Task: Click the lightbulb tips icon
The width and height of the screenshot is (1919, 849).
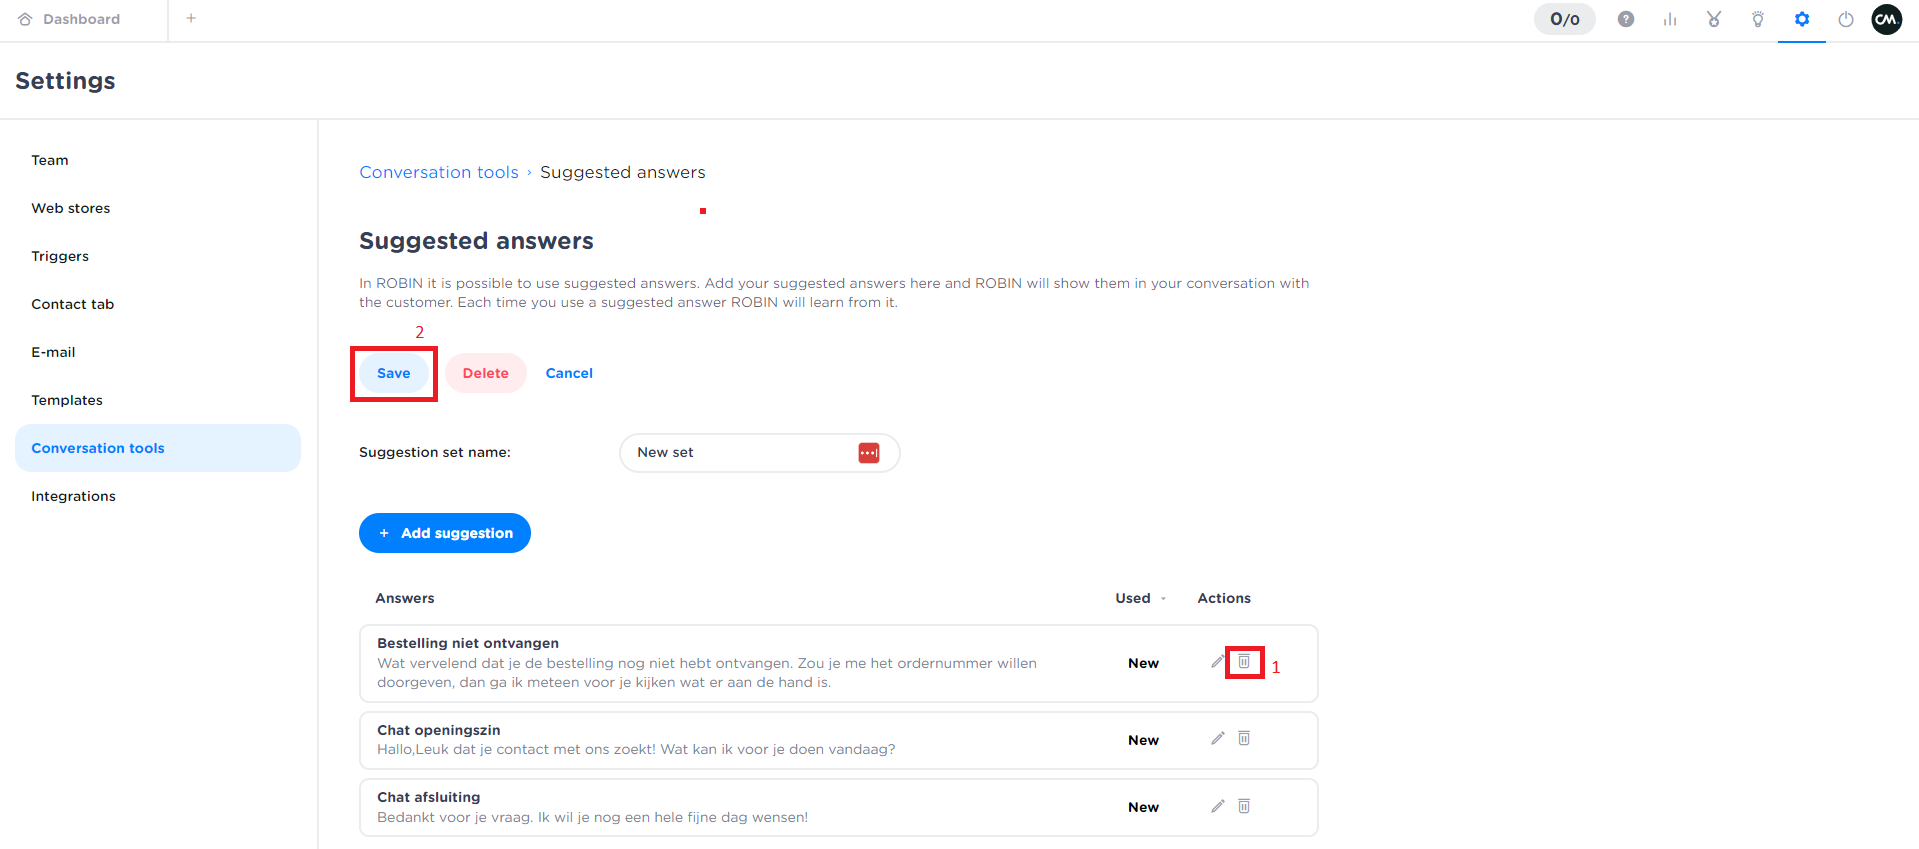Action: click(x=1758, y=19)
